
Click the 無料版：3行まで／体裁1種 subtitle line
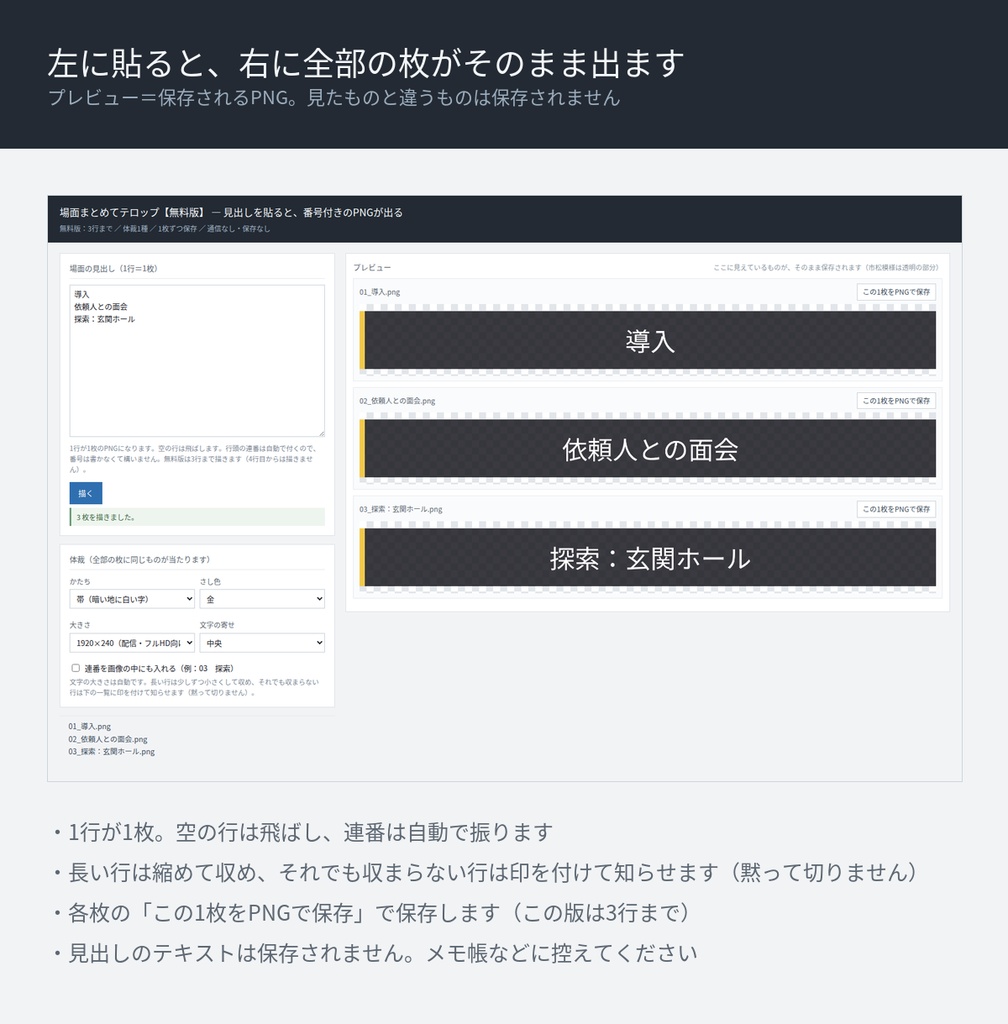point(165,229)
